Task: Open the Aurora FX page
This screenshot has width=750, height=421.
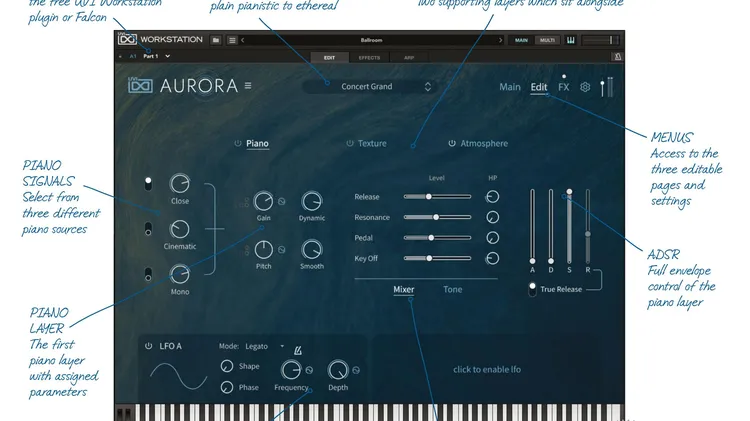Action: coord(564,87)
